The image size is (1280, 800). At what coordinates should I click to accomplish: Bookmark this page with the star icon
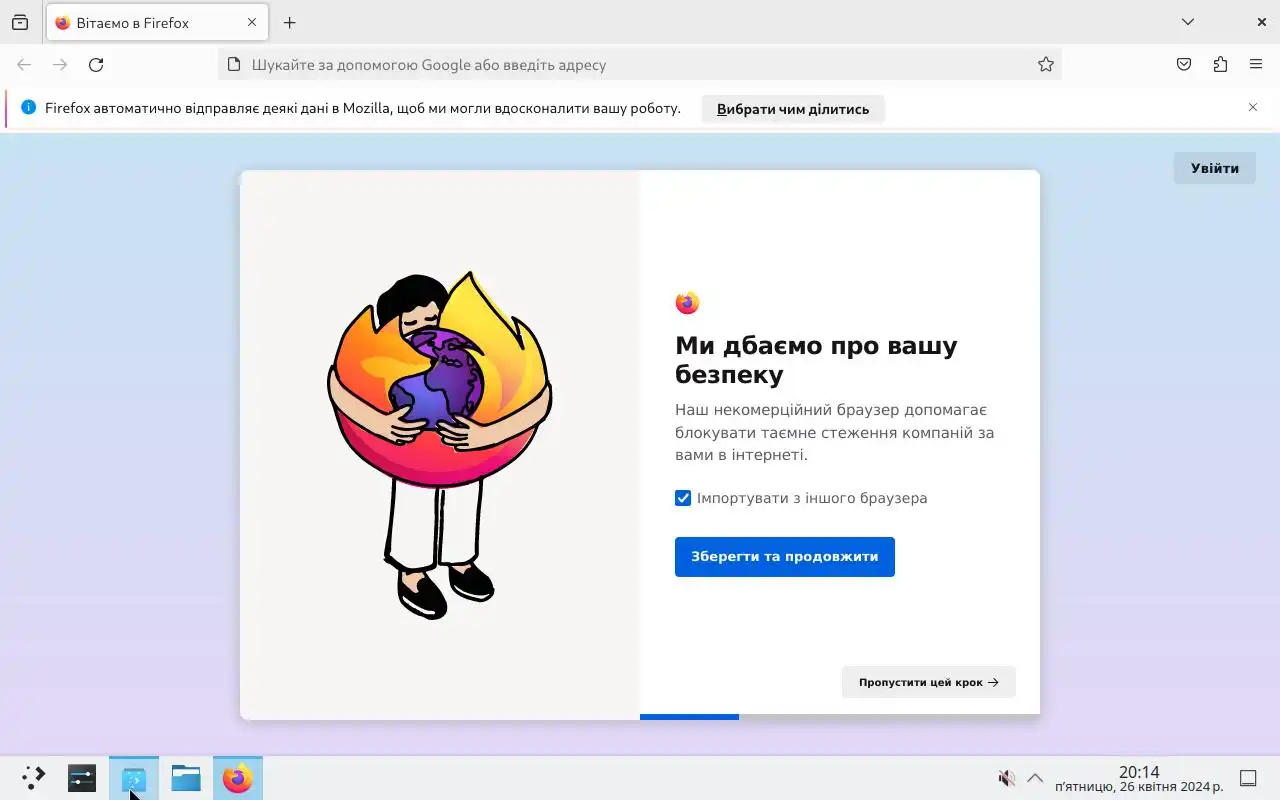pos(1045,65)
